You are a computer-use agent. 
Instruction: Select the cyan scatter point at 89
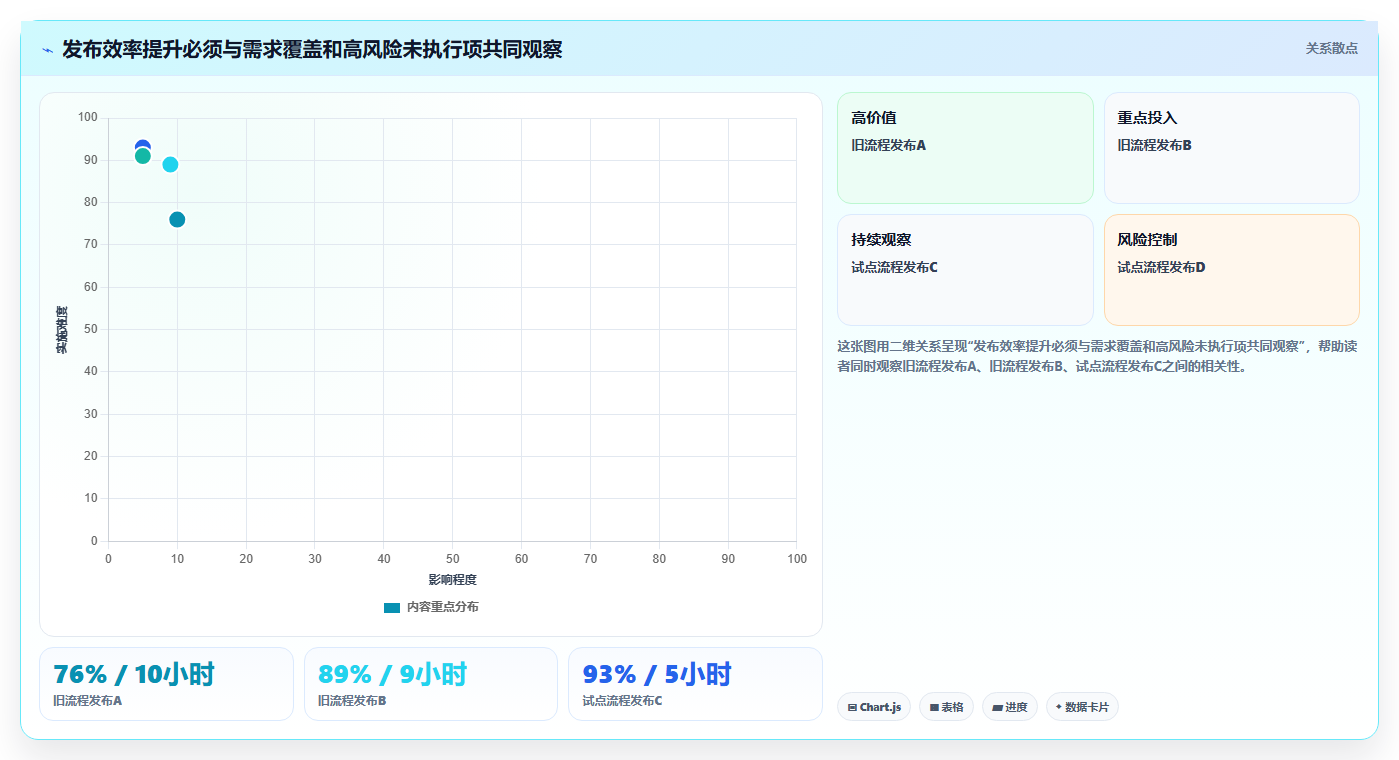(170, 164)
